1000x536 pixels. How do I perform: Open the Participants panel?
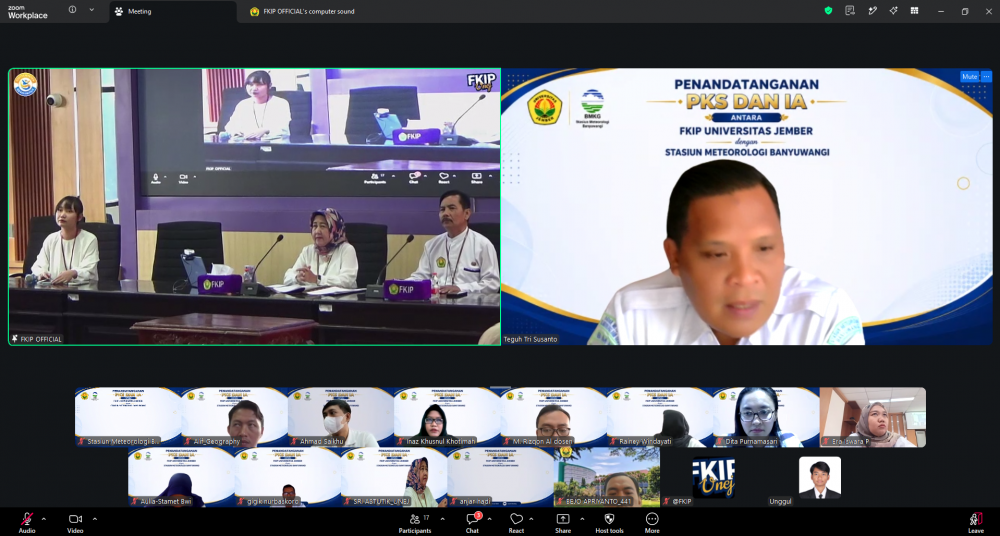click(415, 522)
